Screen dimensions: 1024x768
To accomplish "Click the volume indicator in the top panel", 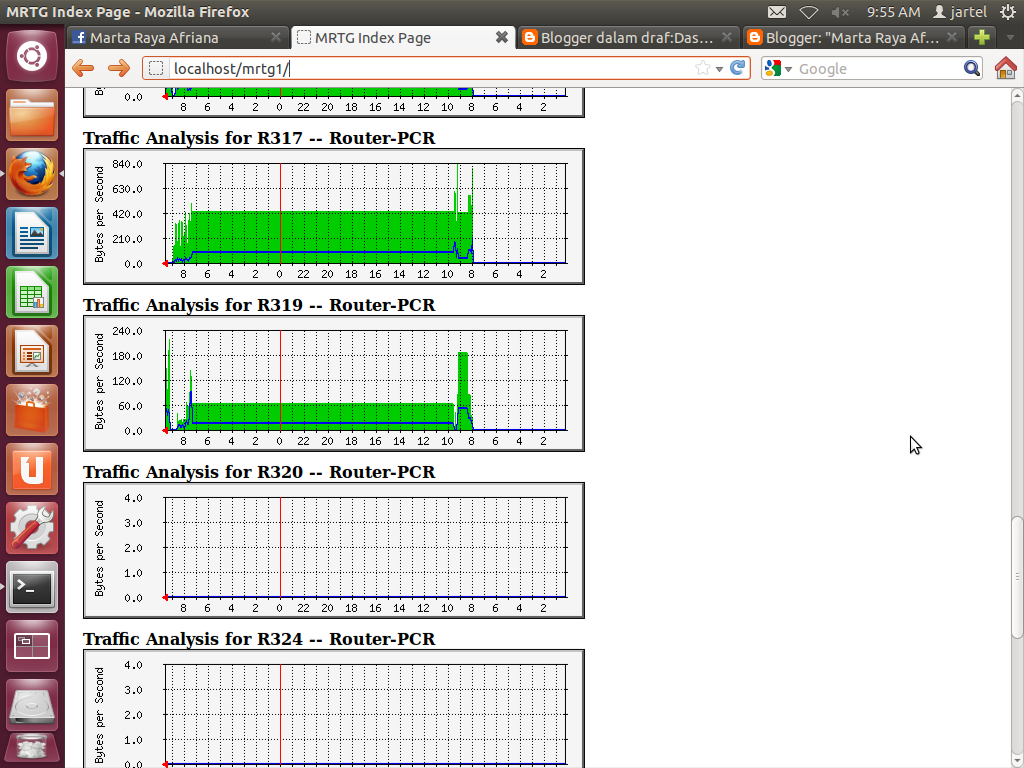I will (x=838, y=13).
